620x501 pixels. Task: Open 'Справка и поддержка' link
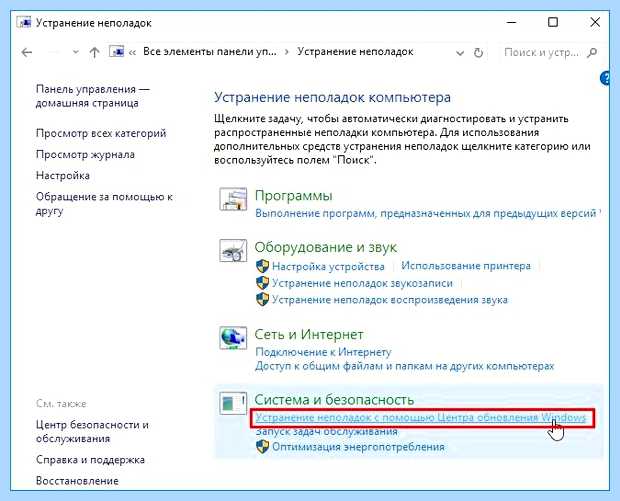click(x=90, y=460)
